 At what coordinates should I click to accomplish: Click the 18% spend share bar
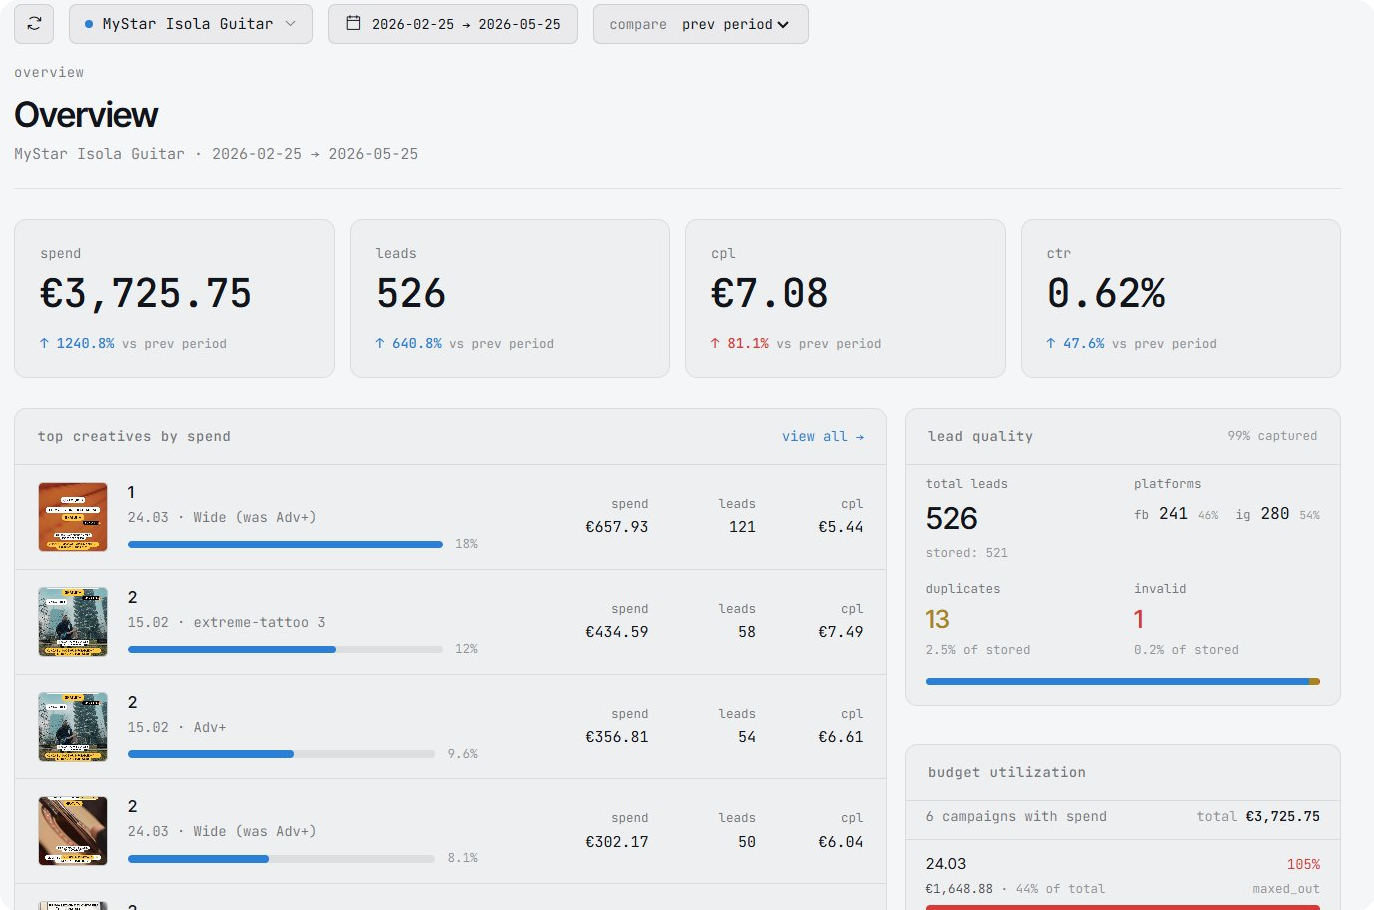[285, 545]
